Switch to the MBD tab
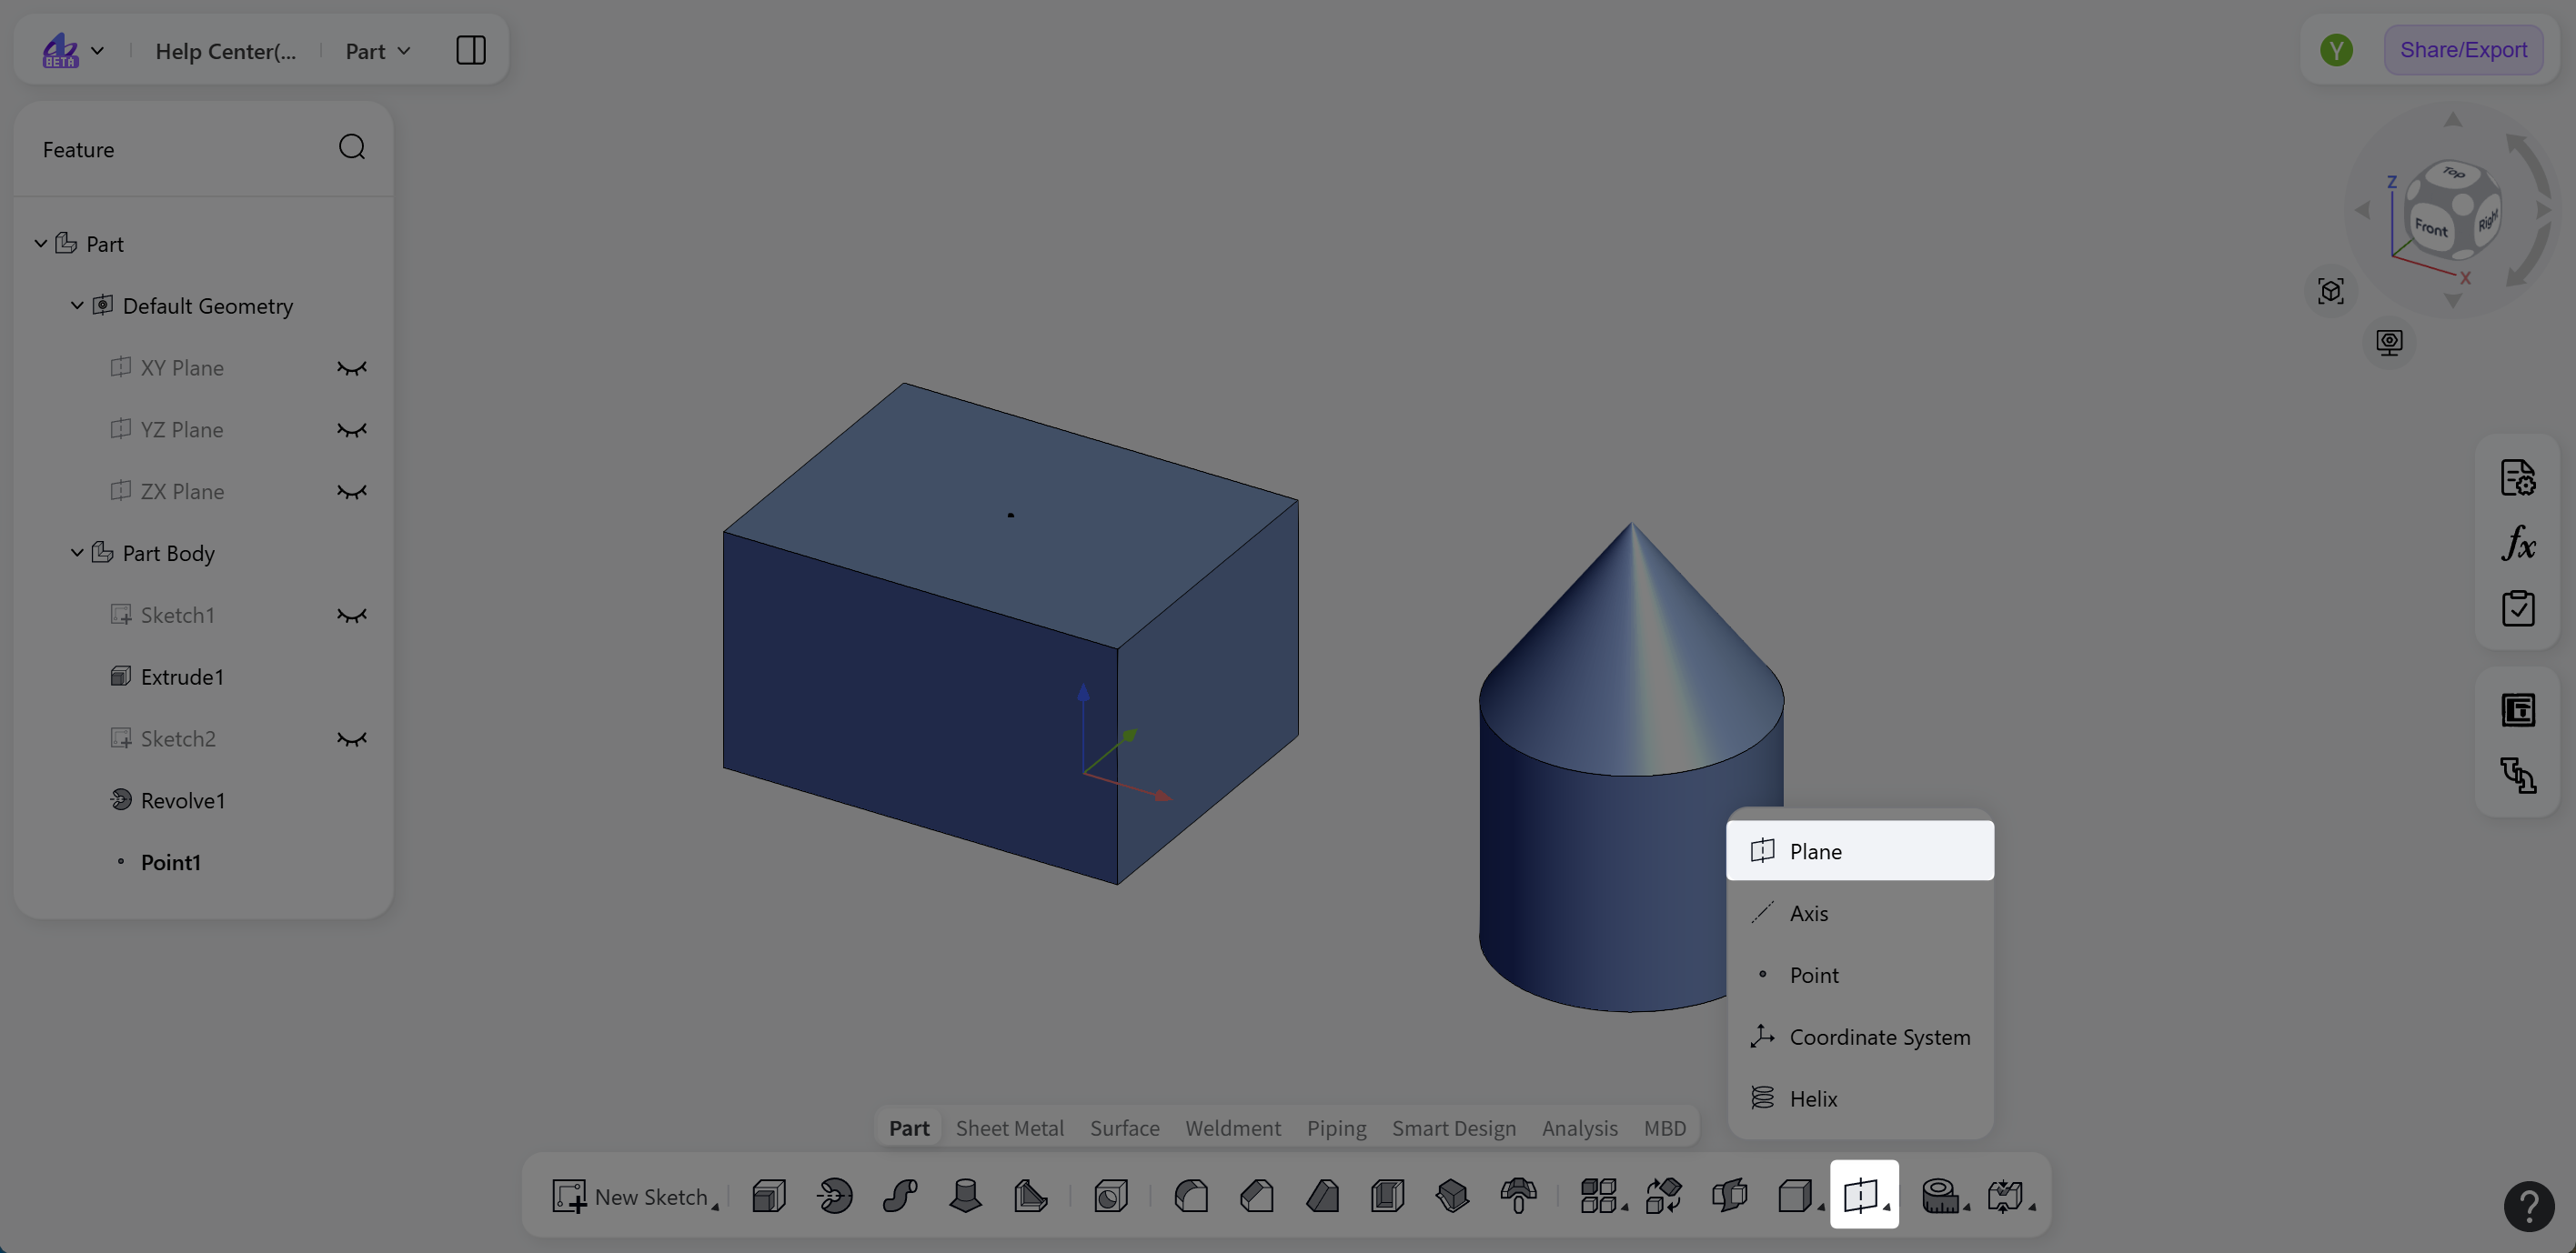The height and width of the screenshot is (1253, 2576). (x=1664, y=1128)
